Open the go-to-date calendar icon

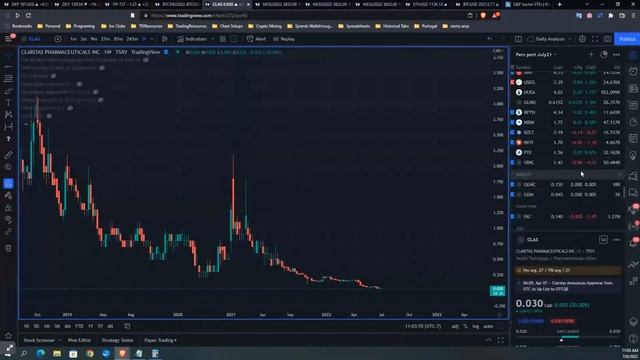click(127, 326)
